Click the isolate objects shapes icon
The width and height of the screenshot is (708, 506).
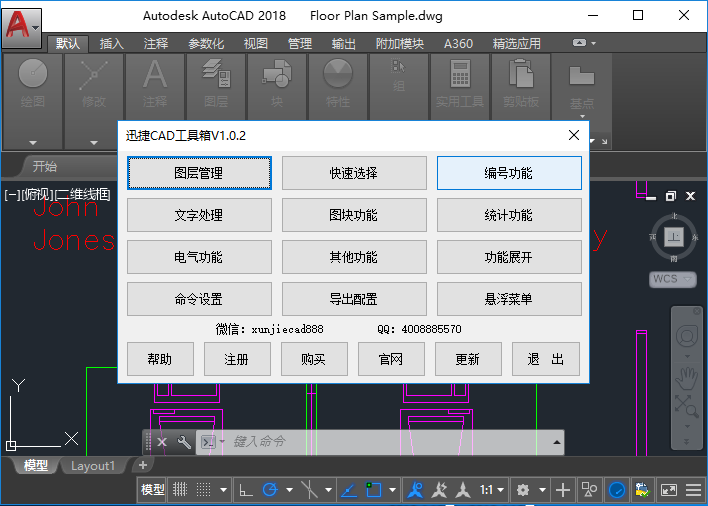(x=589, y=490)
